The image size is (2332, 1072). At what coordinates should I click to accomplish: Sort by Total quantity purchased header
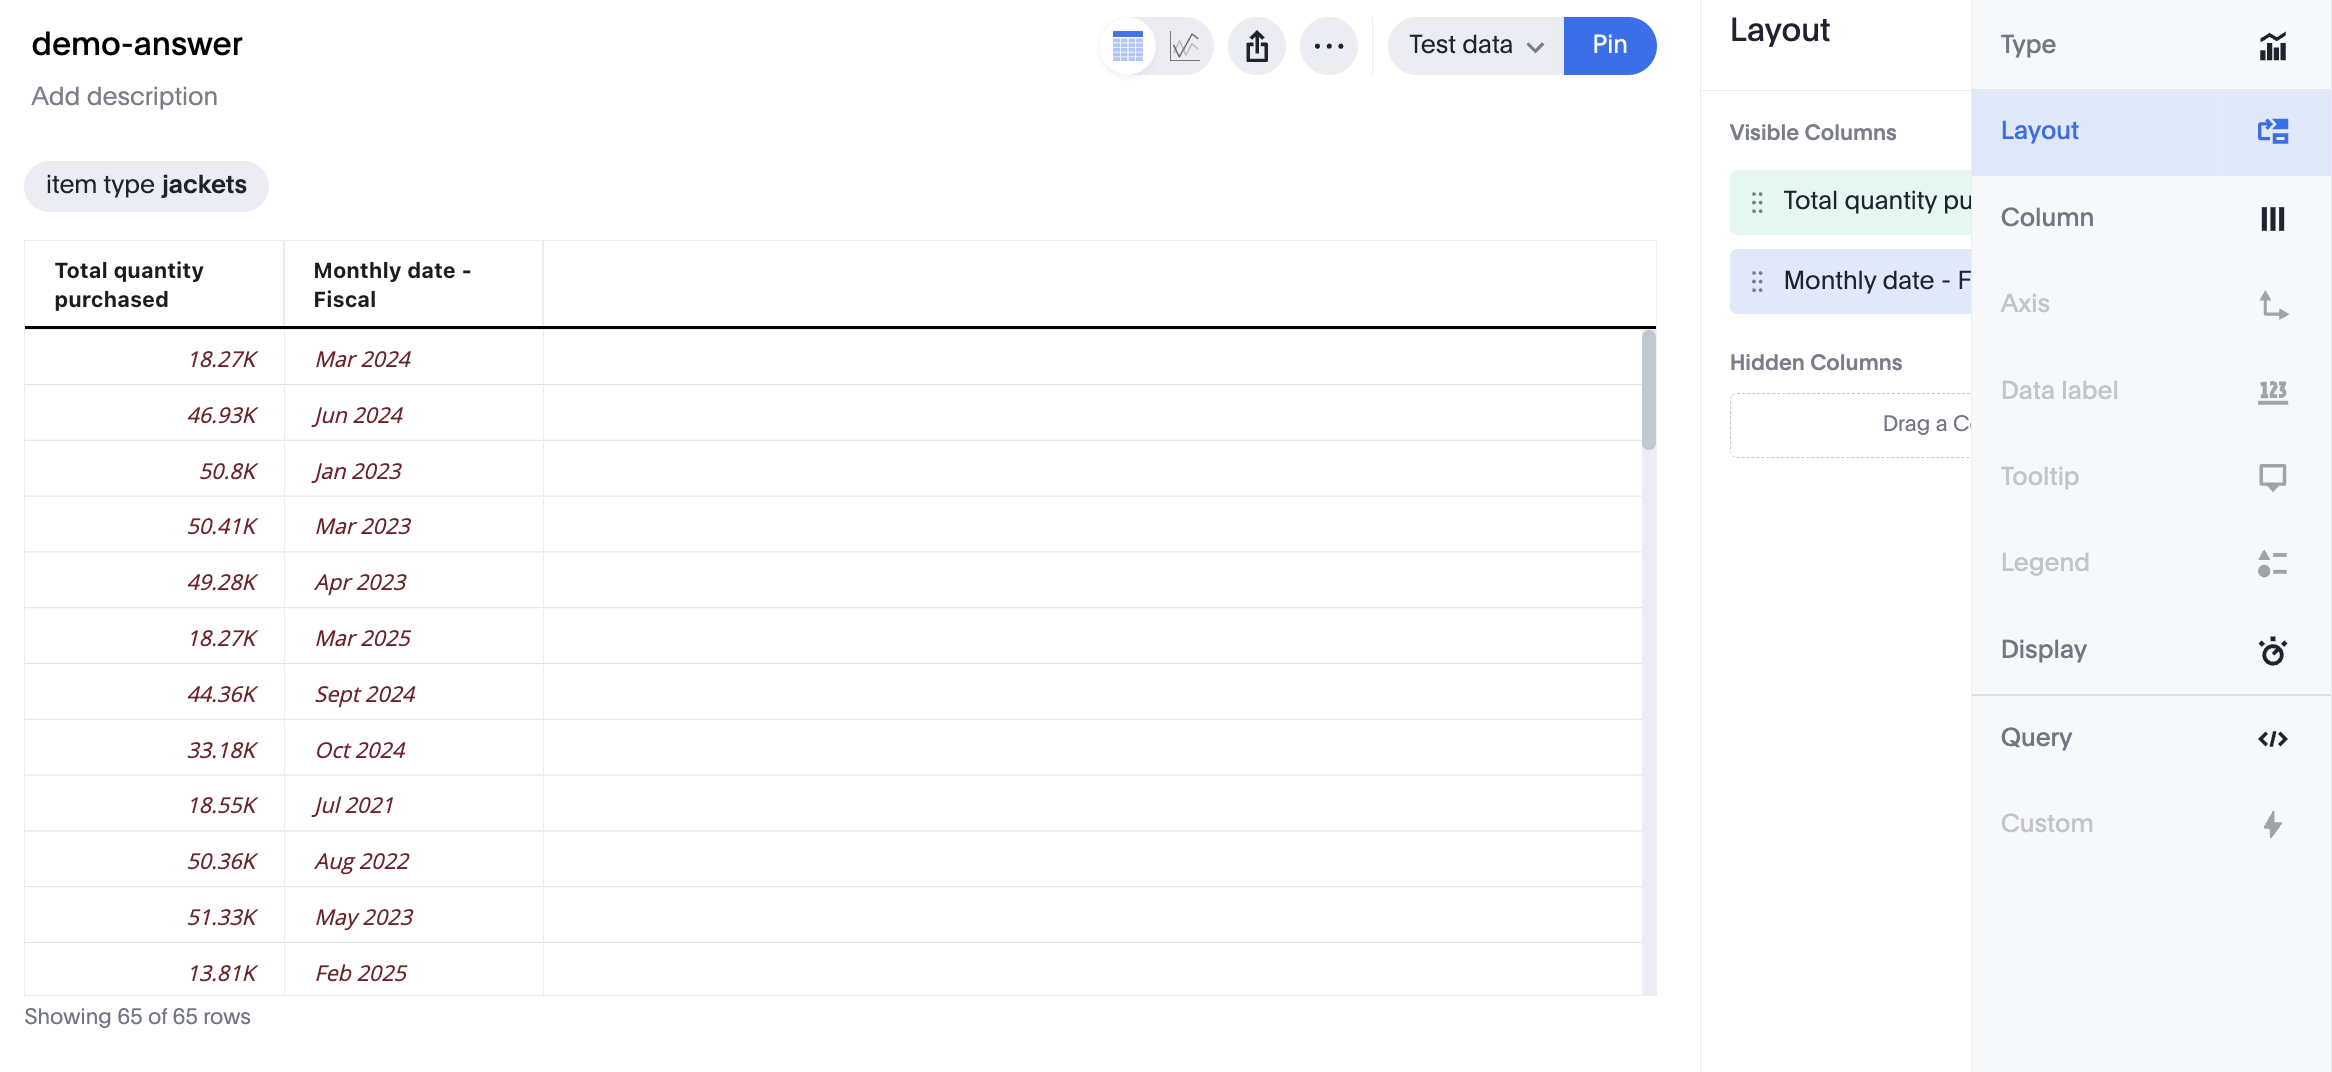point(129,285)
